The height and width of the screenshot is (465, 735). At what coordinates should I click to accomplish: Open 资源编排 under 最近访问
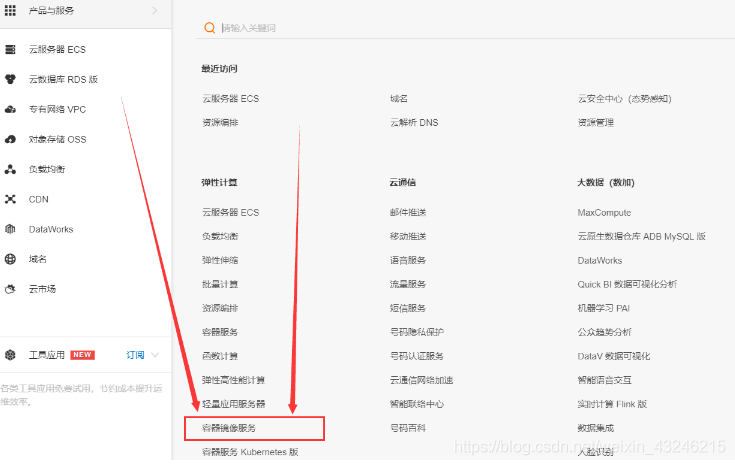coord(220,122)
